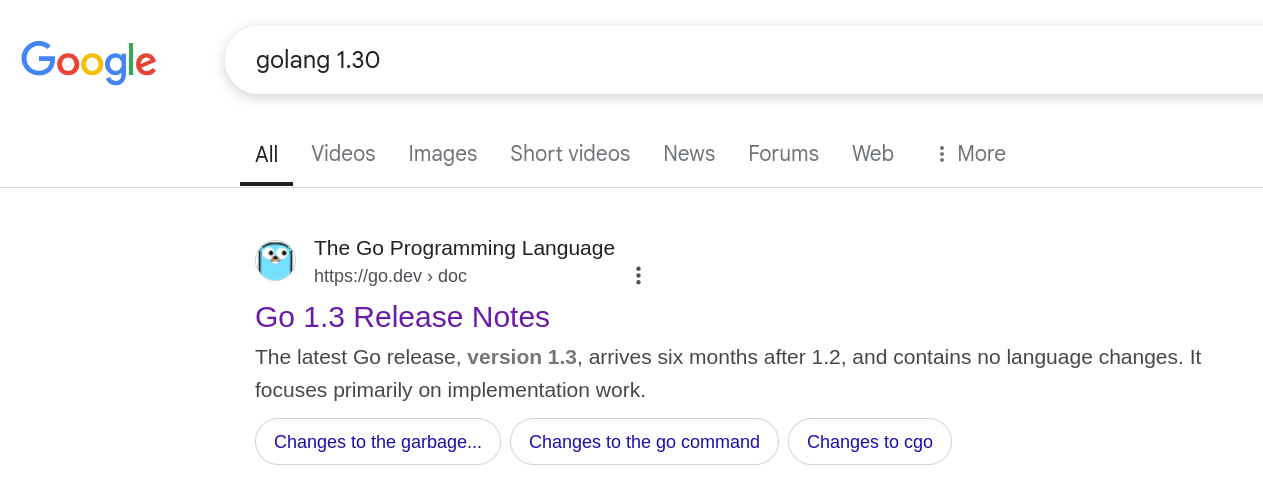Open the three-dot menu beside go.dev result
1263x488 pixels.
pos(638,276)
